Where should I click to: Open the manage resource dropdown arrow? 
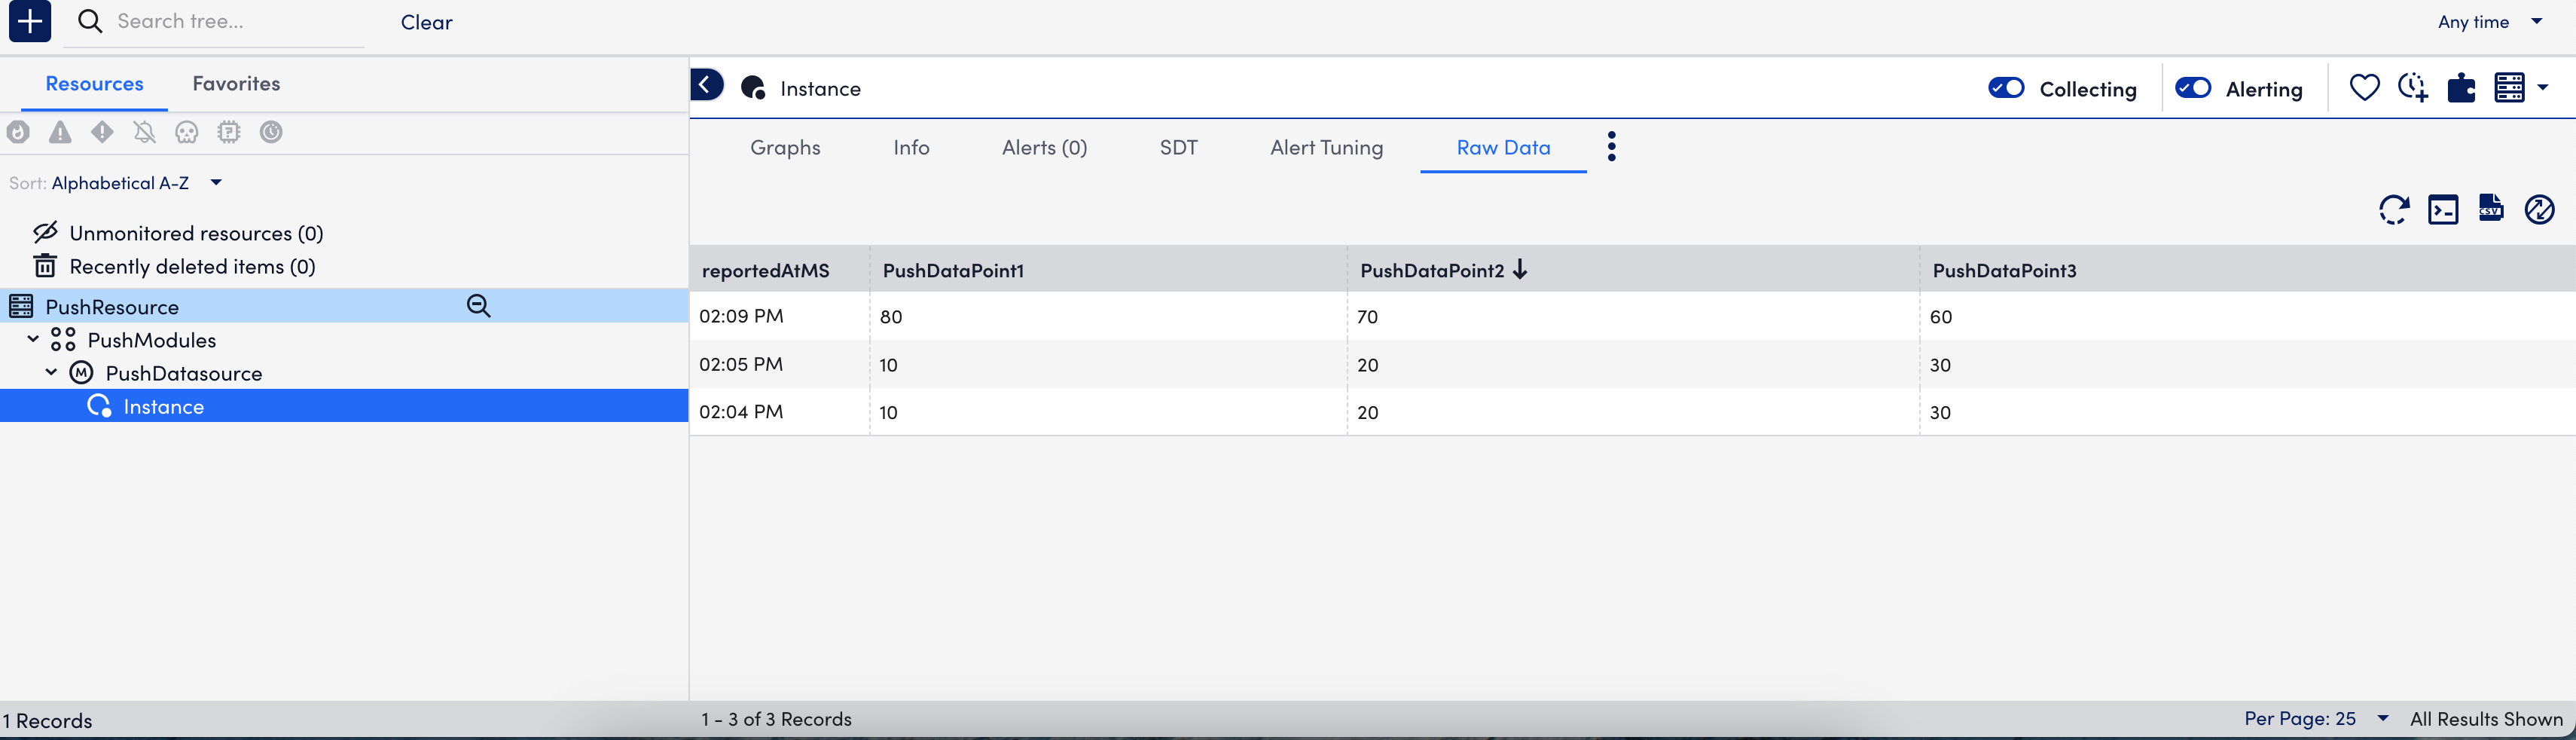pyautogui.click(x=2542, y=88)
